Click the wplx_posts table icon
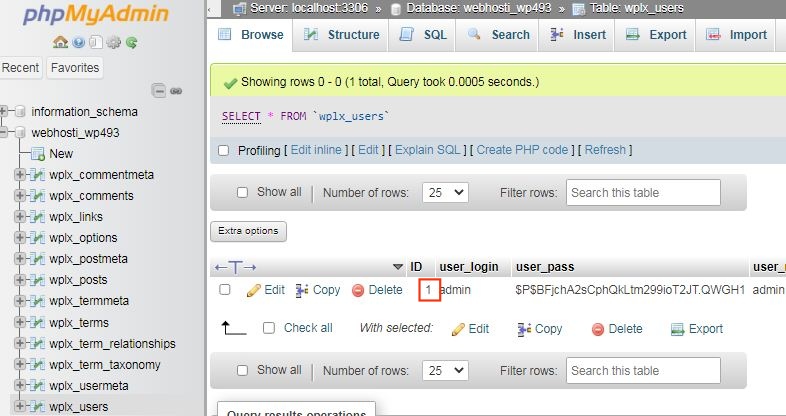This screenshot has height=416, width=786. coord(38,280)
